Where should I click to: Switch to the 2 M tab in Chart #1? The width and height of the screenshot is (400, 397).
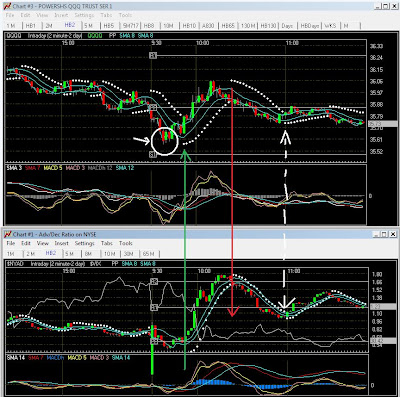pyautogui.click(x=31, y=254)
